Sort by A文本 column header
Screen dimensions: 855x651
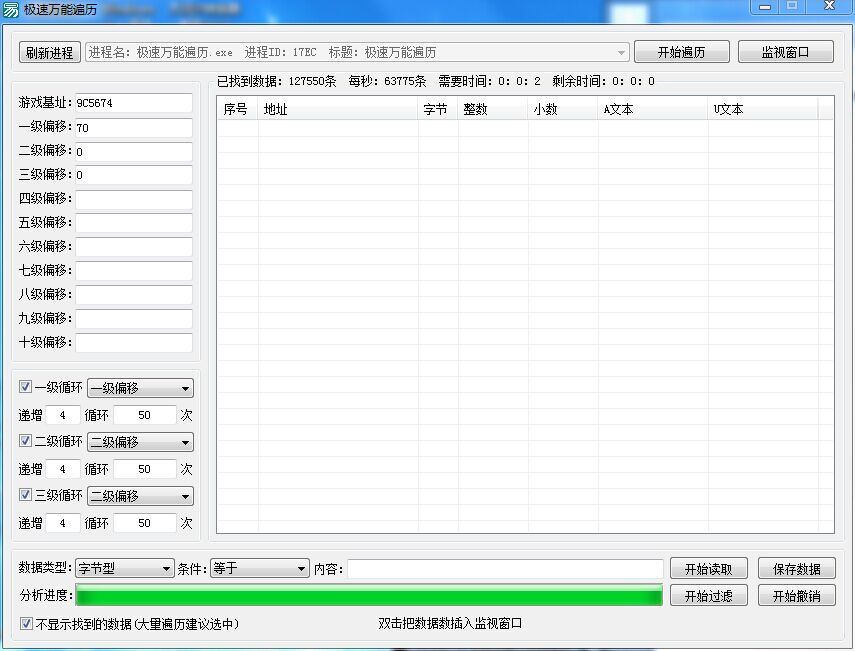653,109
